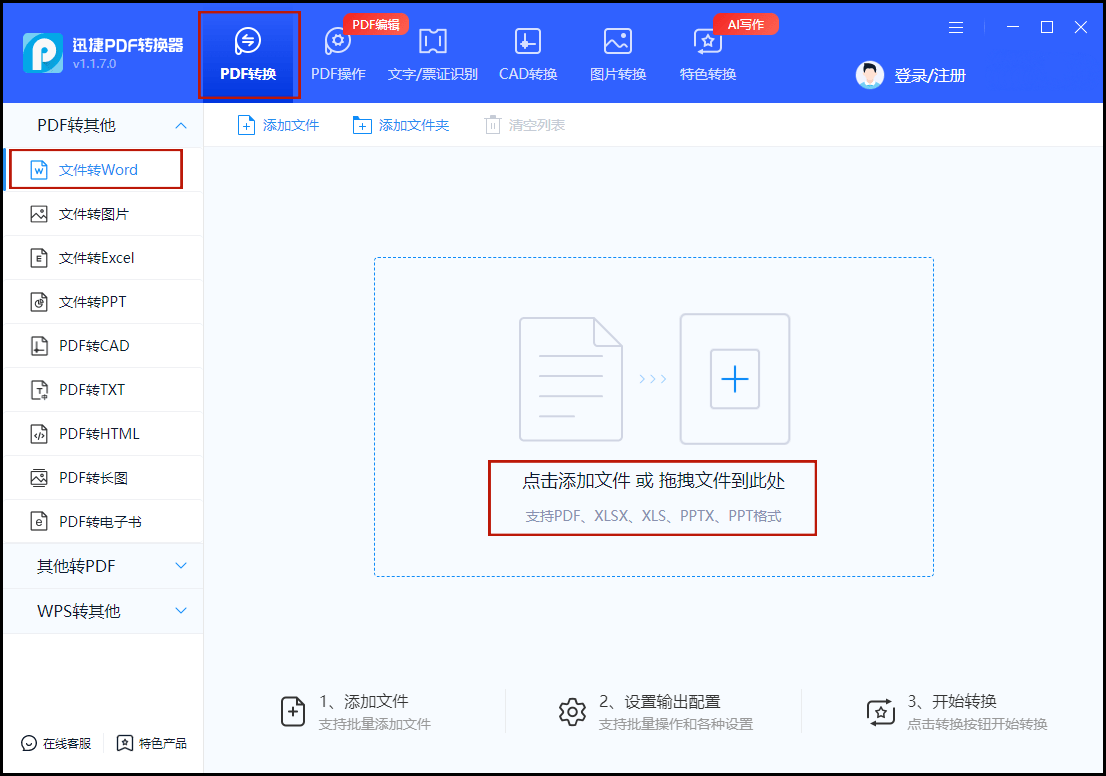Select PDF转TXT in sidebar

[x=103, y=389]
